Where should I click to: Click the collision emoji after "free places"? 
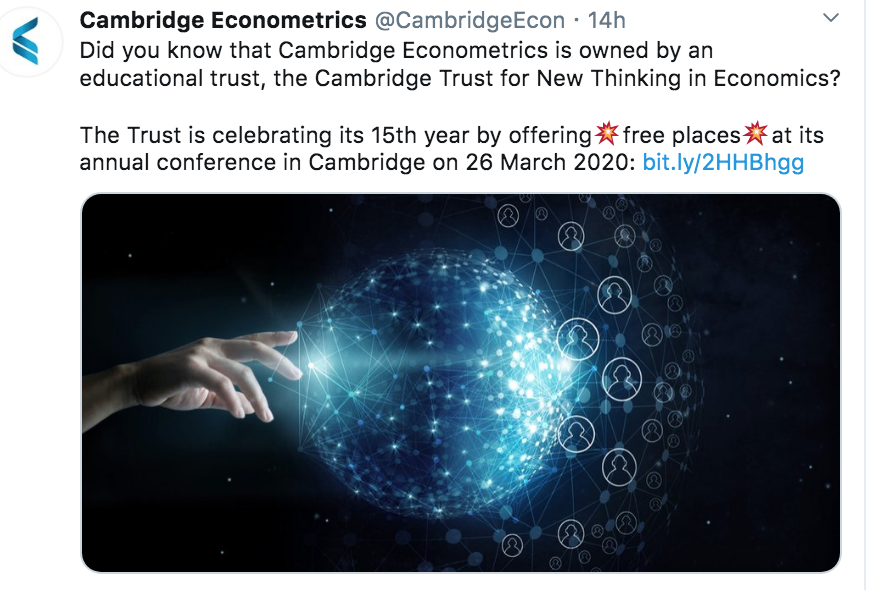tap(755, 135)
